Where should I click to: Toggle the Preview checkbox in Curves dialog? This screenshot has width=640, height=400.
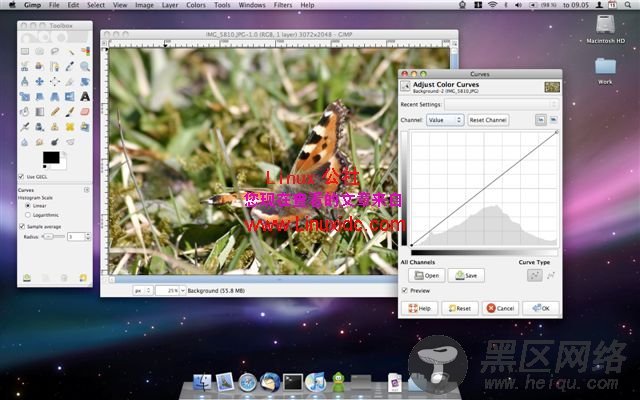click(x=404, y=291)
